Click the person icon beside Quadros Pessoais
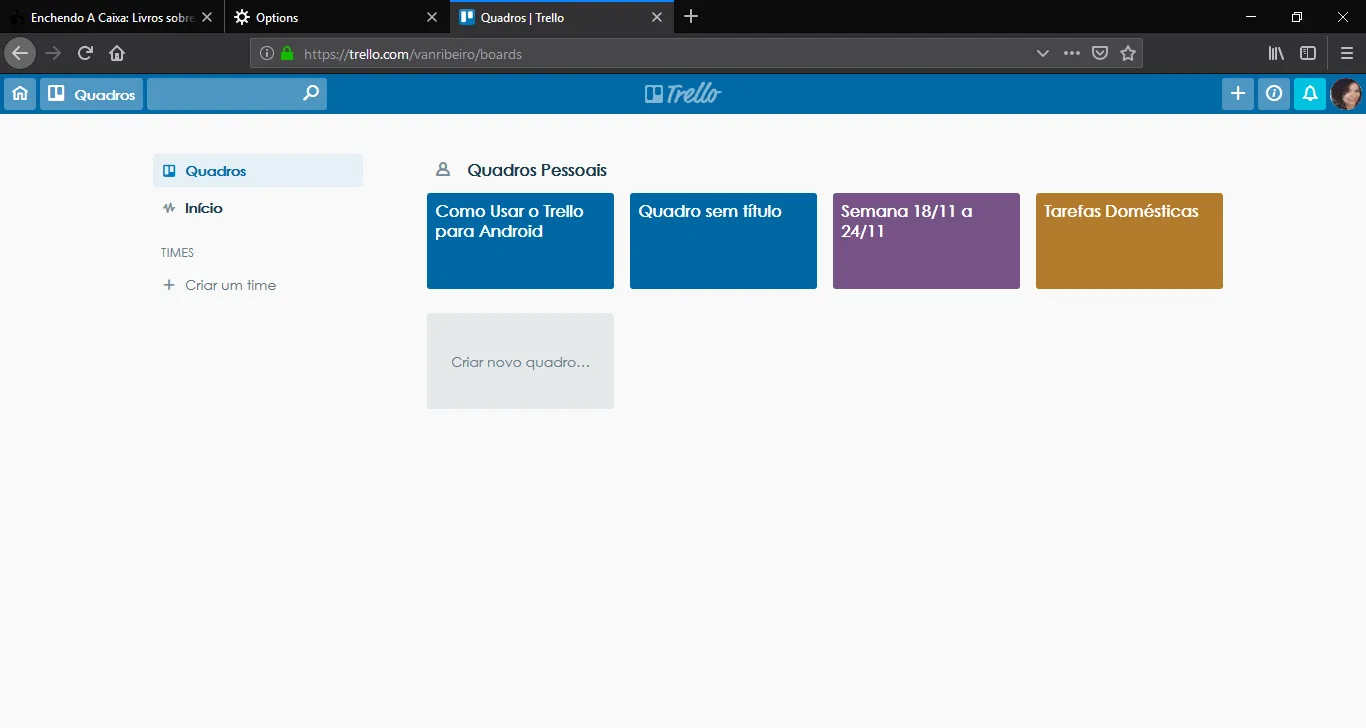Screen dimensions: 1366x728 (x=443, y=170)
